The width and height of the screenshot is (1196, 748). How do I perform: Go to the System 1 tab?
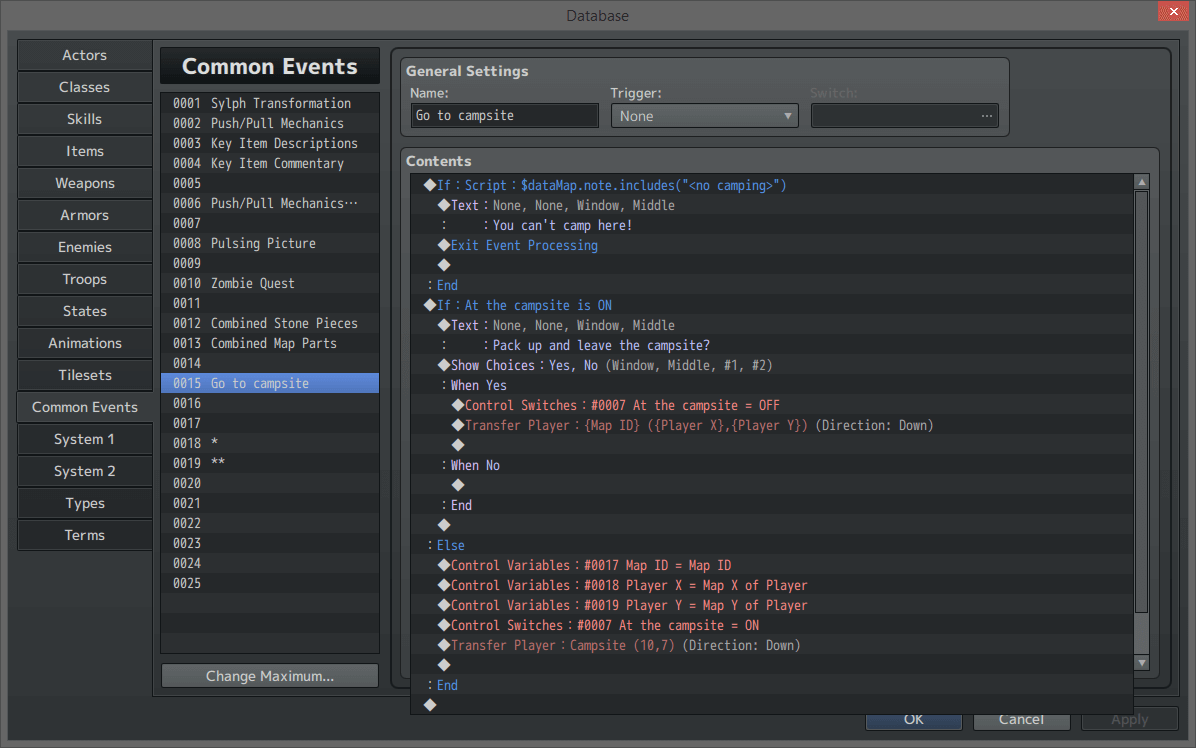(84, 439)
